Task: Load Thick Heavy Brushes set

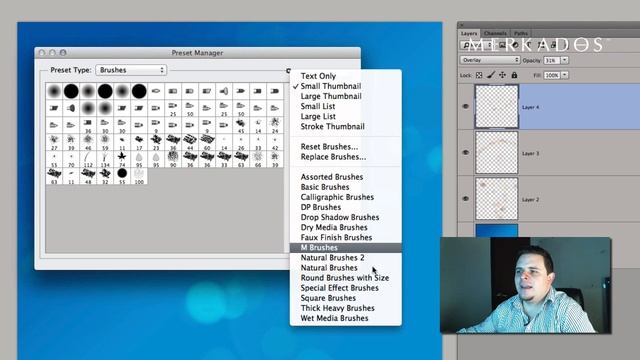Action: (337, 308)
